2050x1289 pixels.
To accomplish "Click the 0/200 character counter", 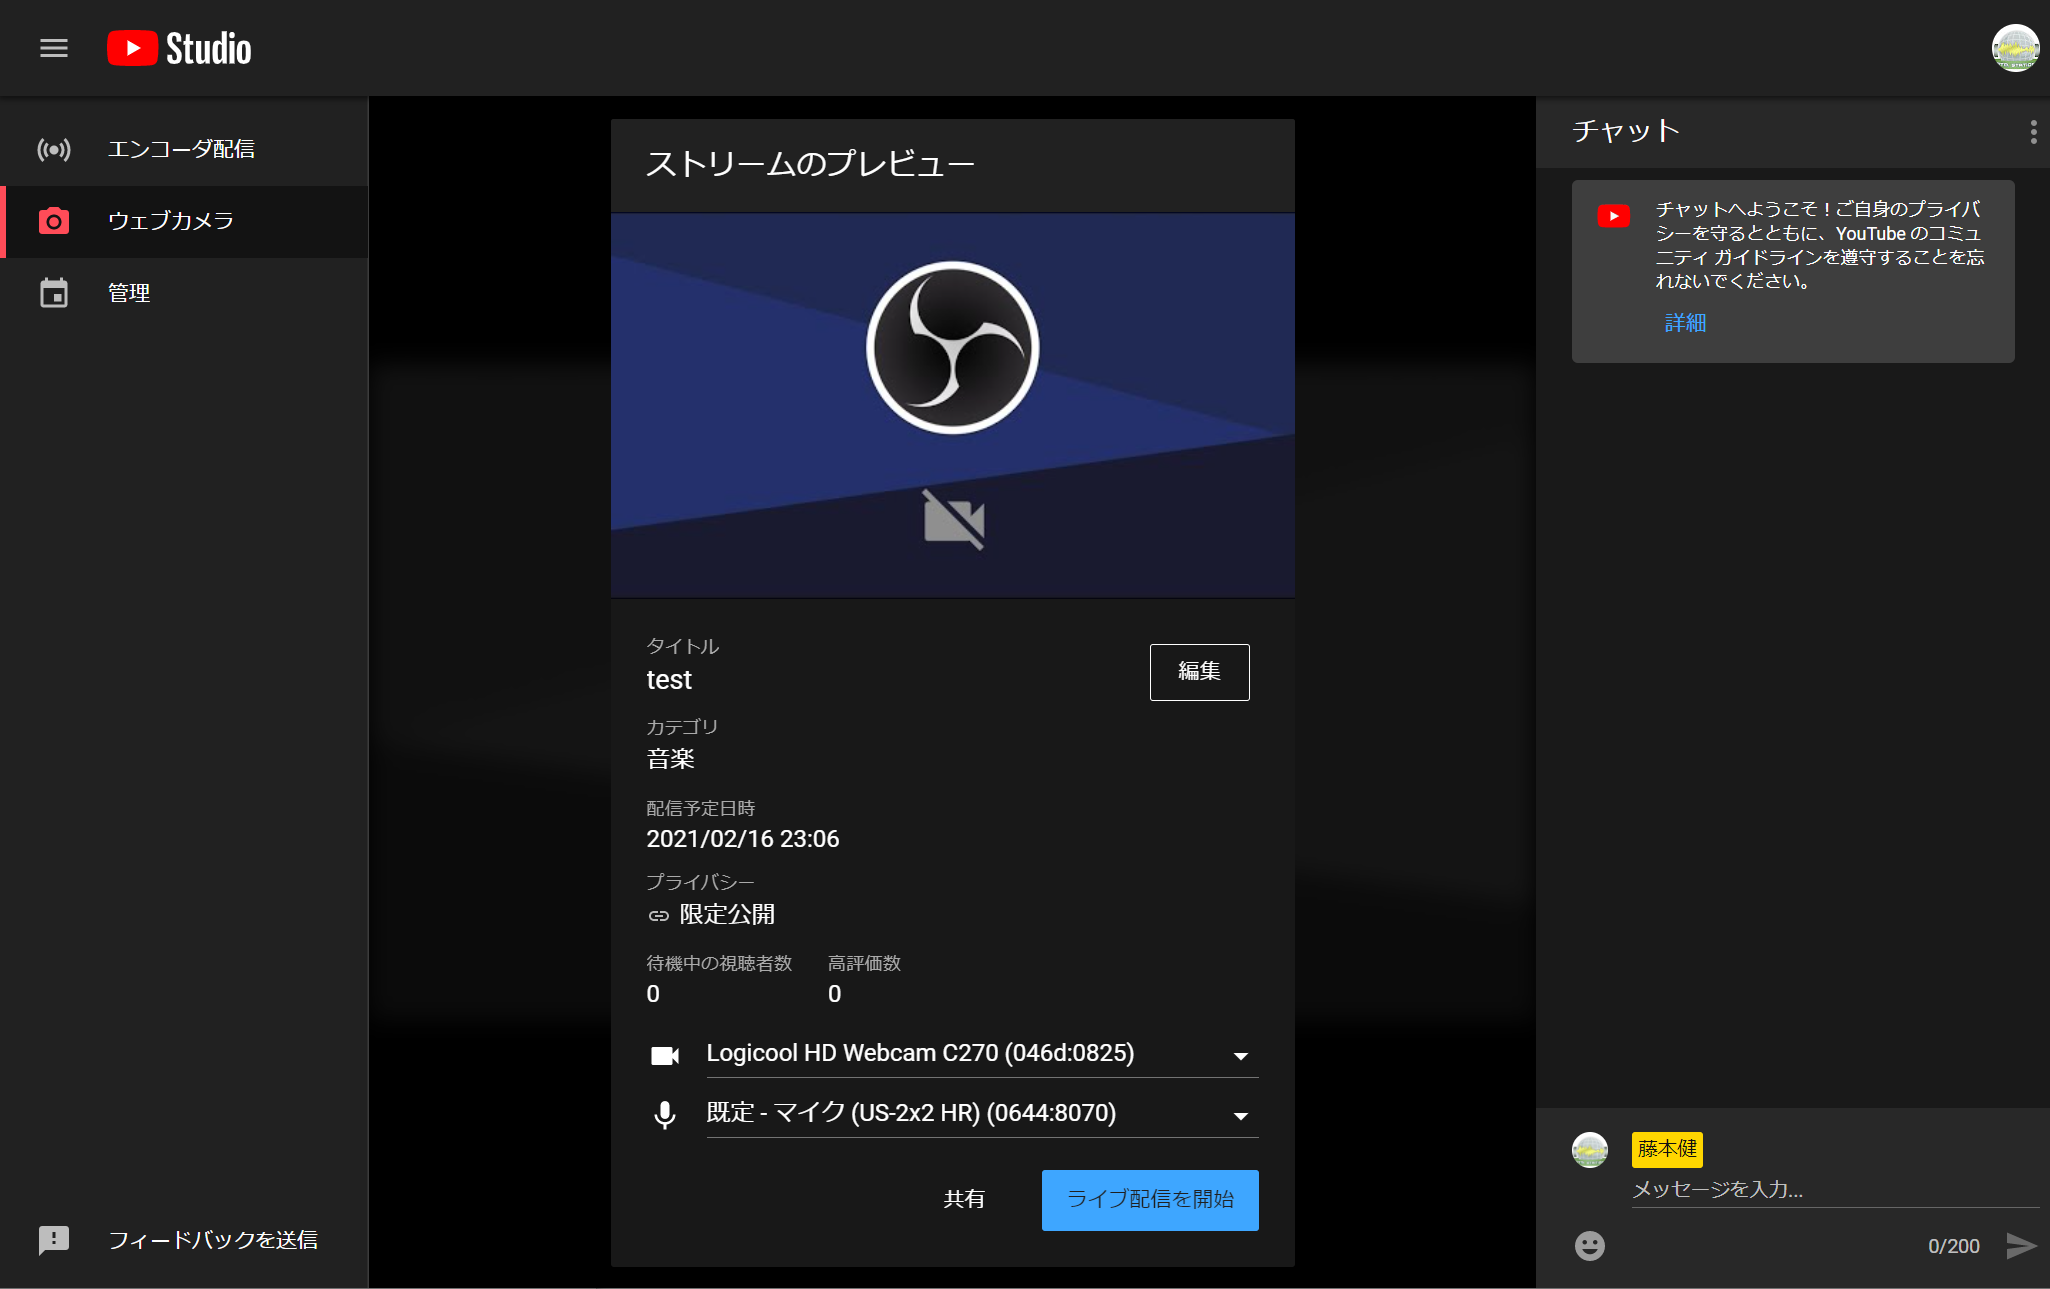I will [1953, 1246].
